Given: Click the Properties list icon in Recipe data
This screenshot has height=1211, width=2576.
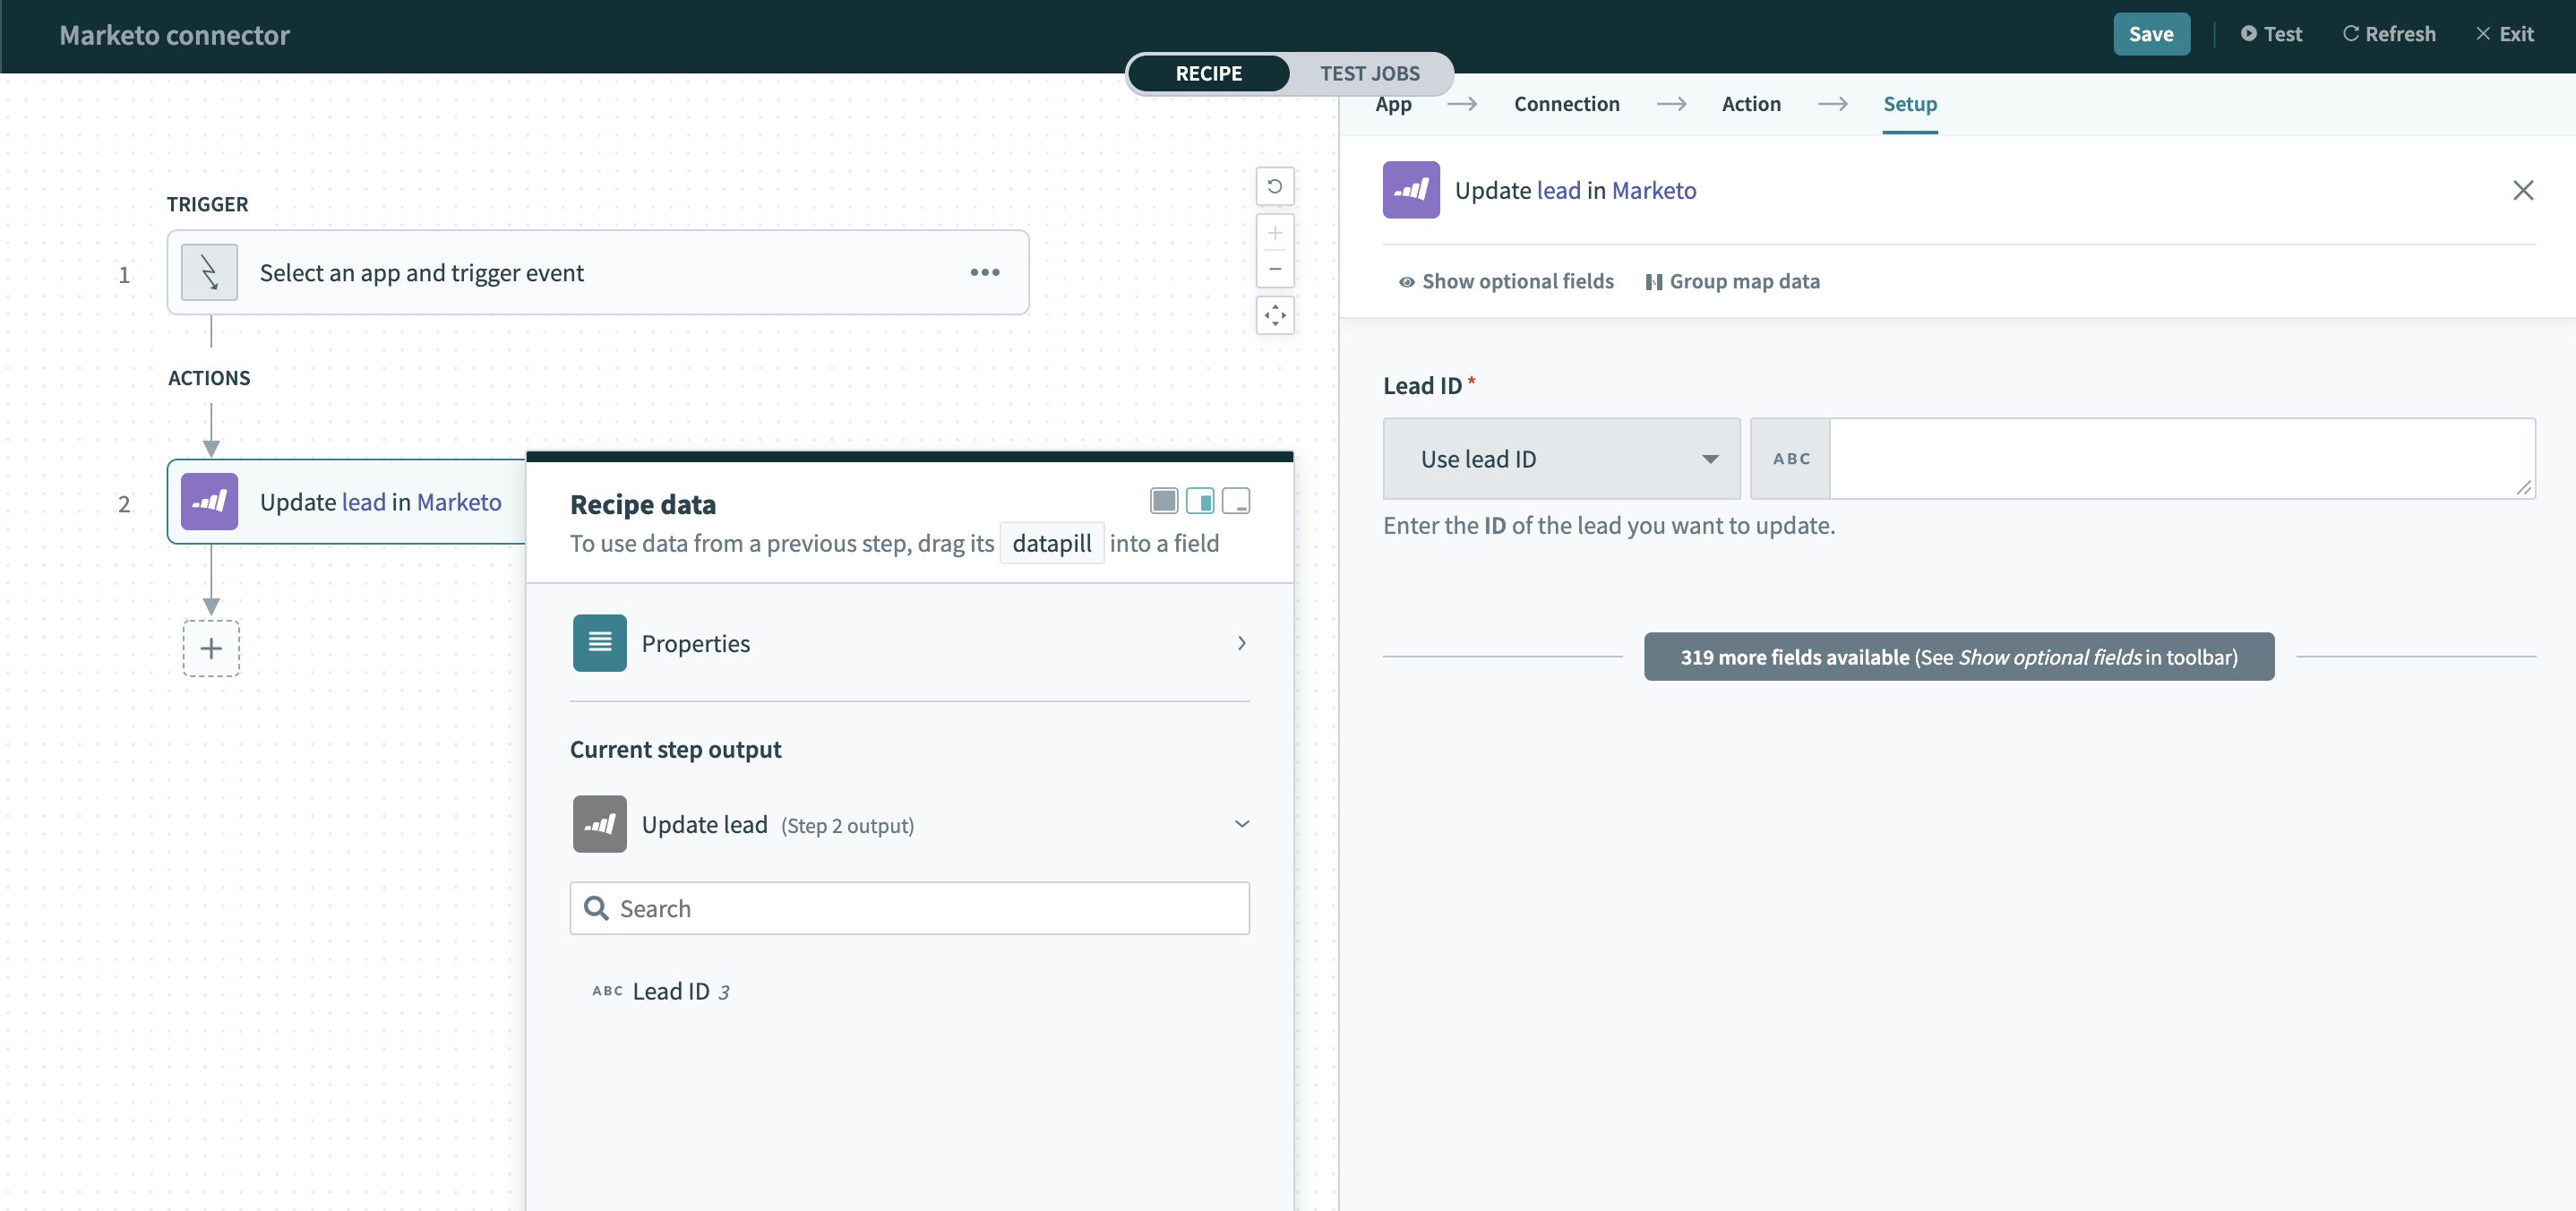Looking at the screenshot, I should point(598,642).
